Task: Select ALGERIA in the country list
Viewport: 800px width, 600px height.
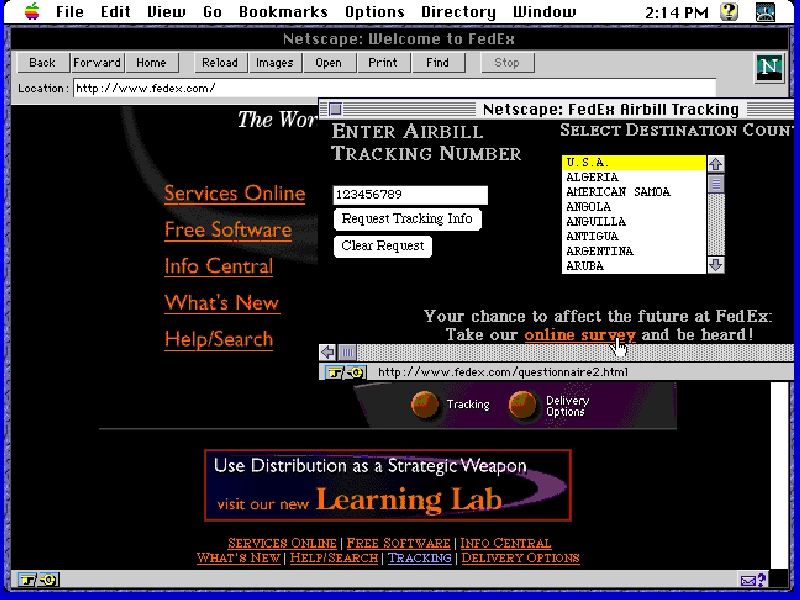Action: (x=634, y=177)
